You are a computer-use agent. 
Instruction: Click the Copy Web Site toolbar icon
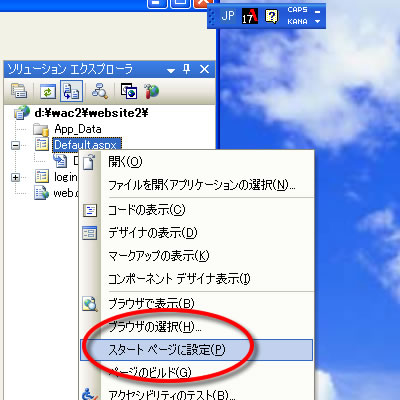pyautogui.click(x=129, y=91)
